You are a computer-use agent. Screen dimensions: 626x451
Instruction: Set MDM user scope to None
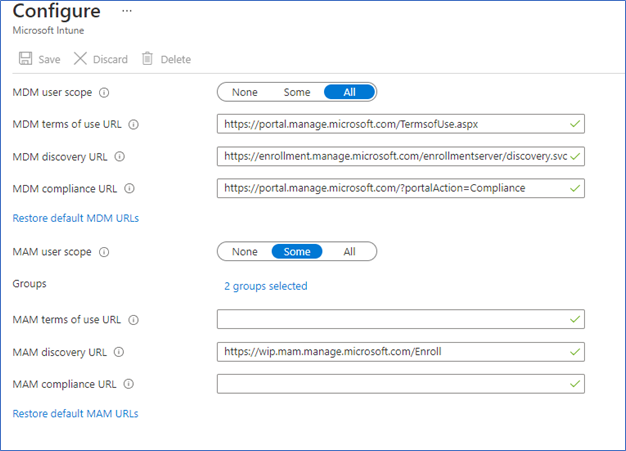point(245,92)
